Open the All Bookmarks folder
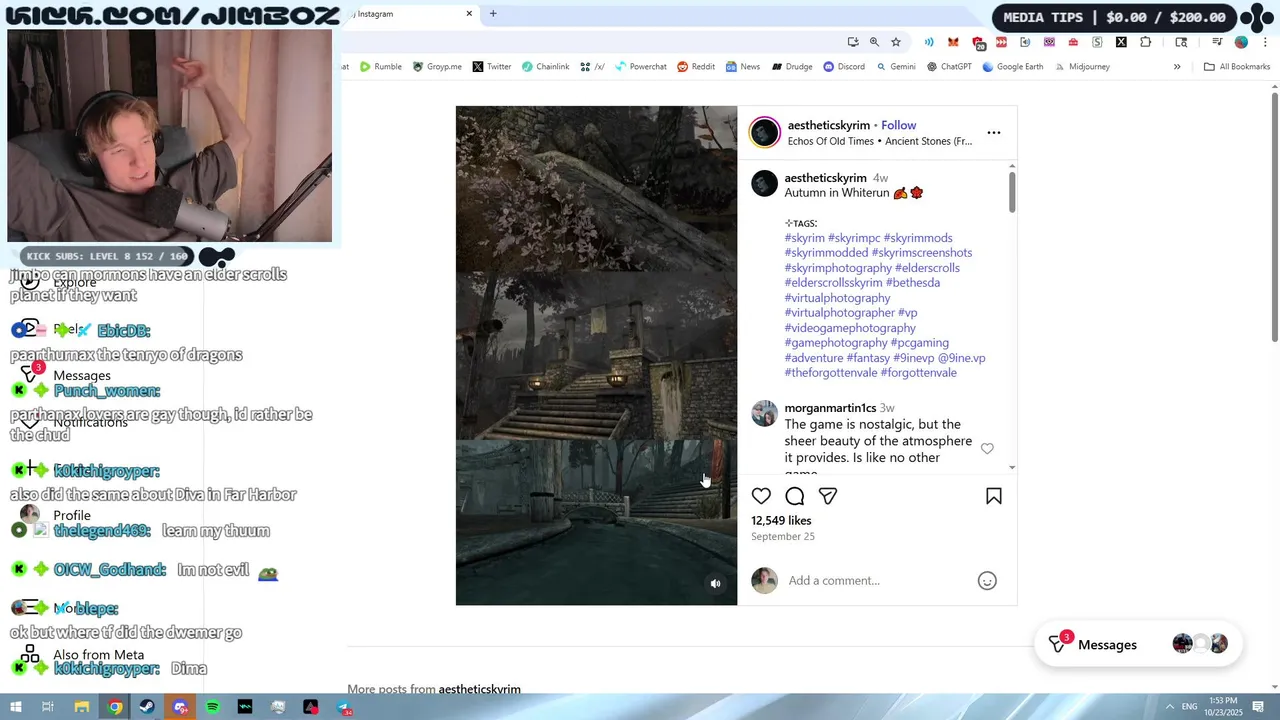Screen dimensions: 1280x720 1237,67
